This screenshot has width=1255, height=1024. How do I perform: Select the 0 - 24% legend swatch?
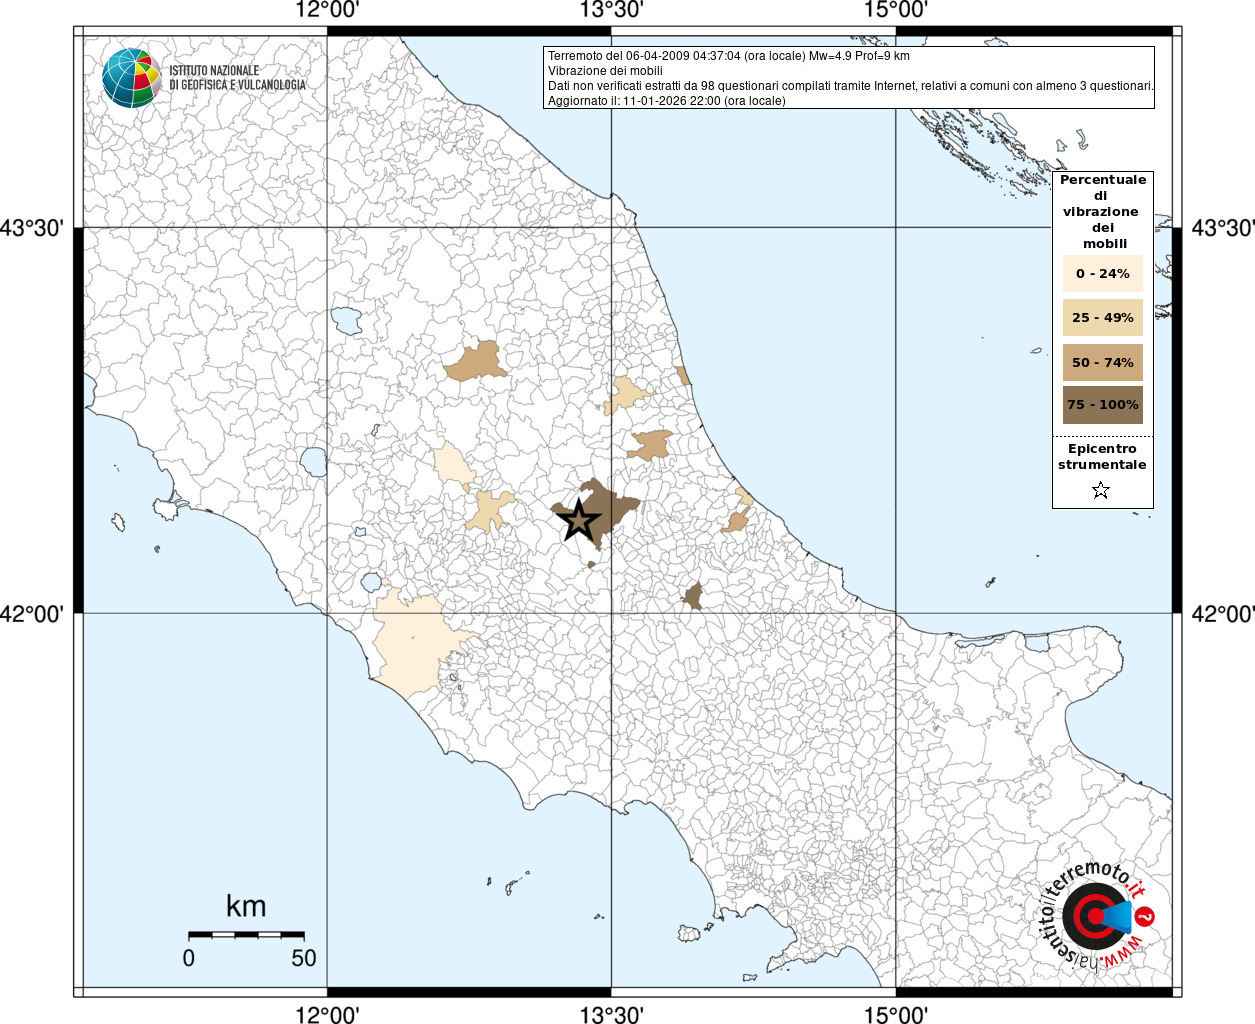[1102, 274]
